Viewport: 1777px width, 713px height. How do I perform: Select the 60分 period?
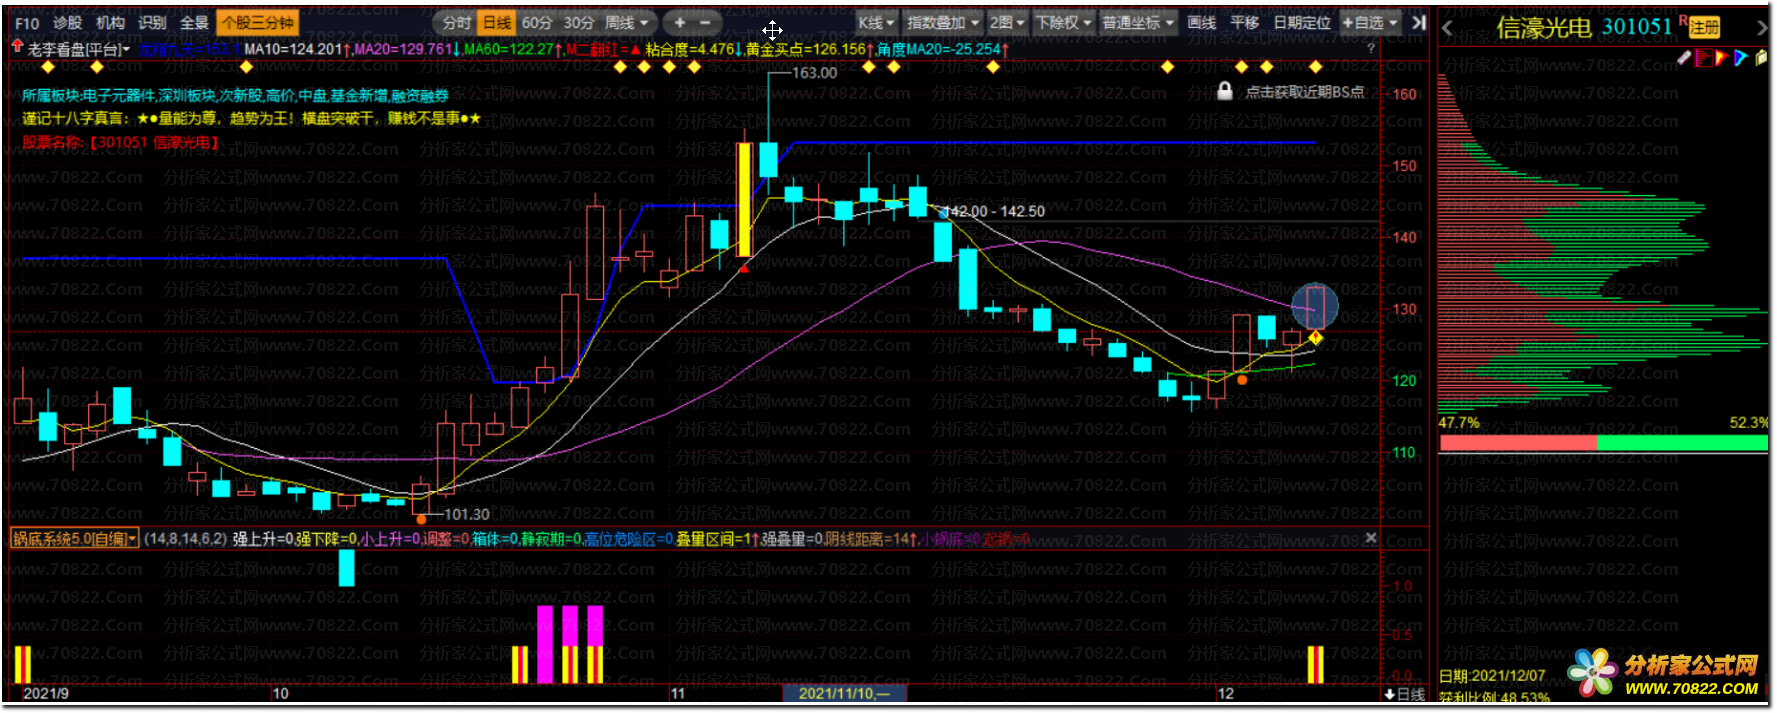coord(536,23)
